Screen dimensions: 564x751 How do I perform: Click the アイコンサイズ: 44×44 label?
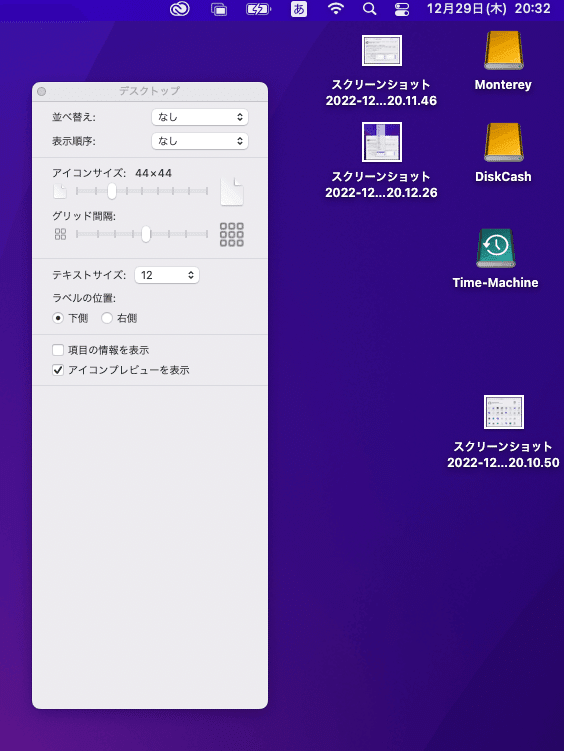(112, 173)
